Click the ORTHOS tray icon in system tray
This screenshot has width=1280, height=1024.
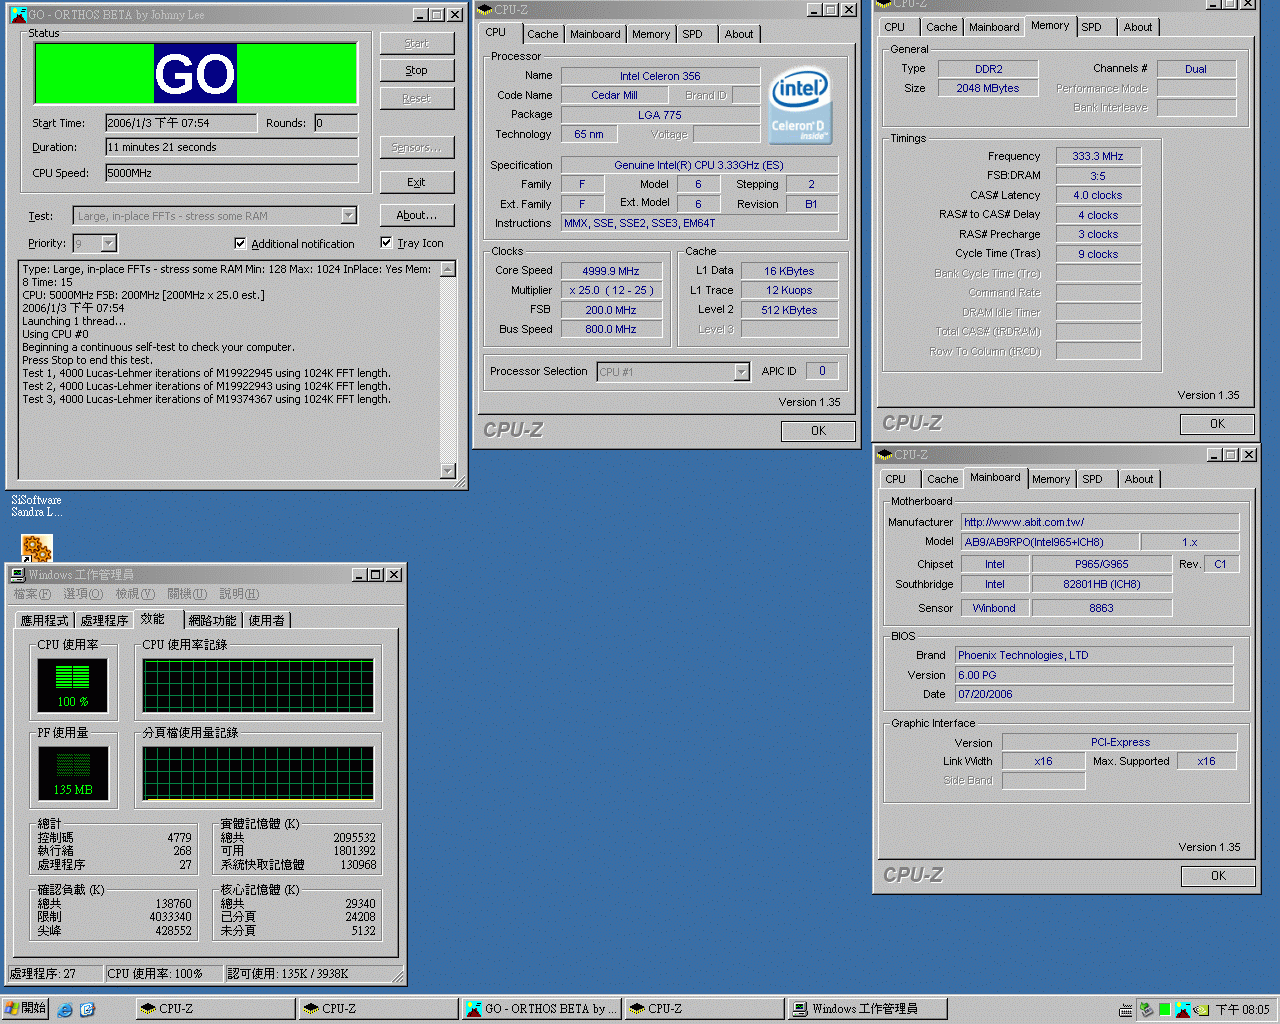click(1183, 1010)
